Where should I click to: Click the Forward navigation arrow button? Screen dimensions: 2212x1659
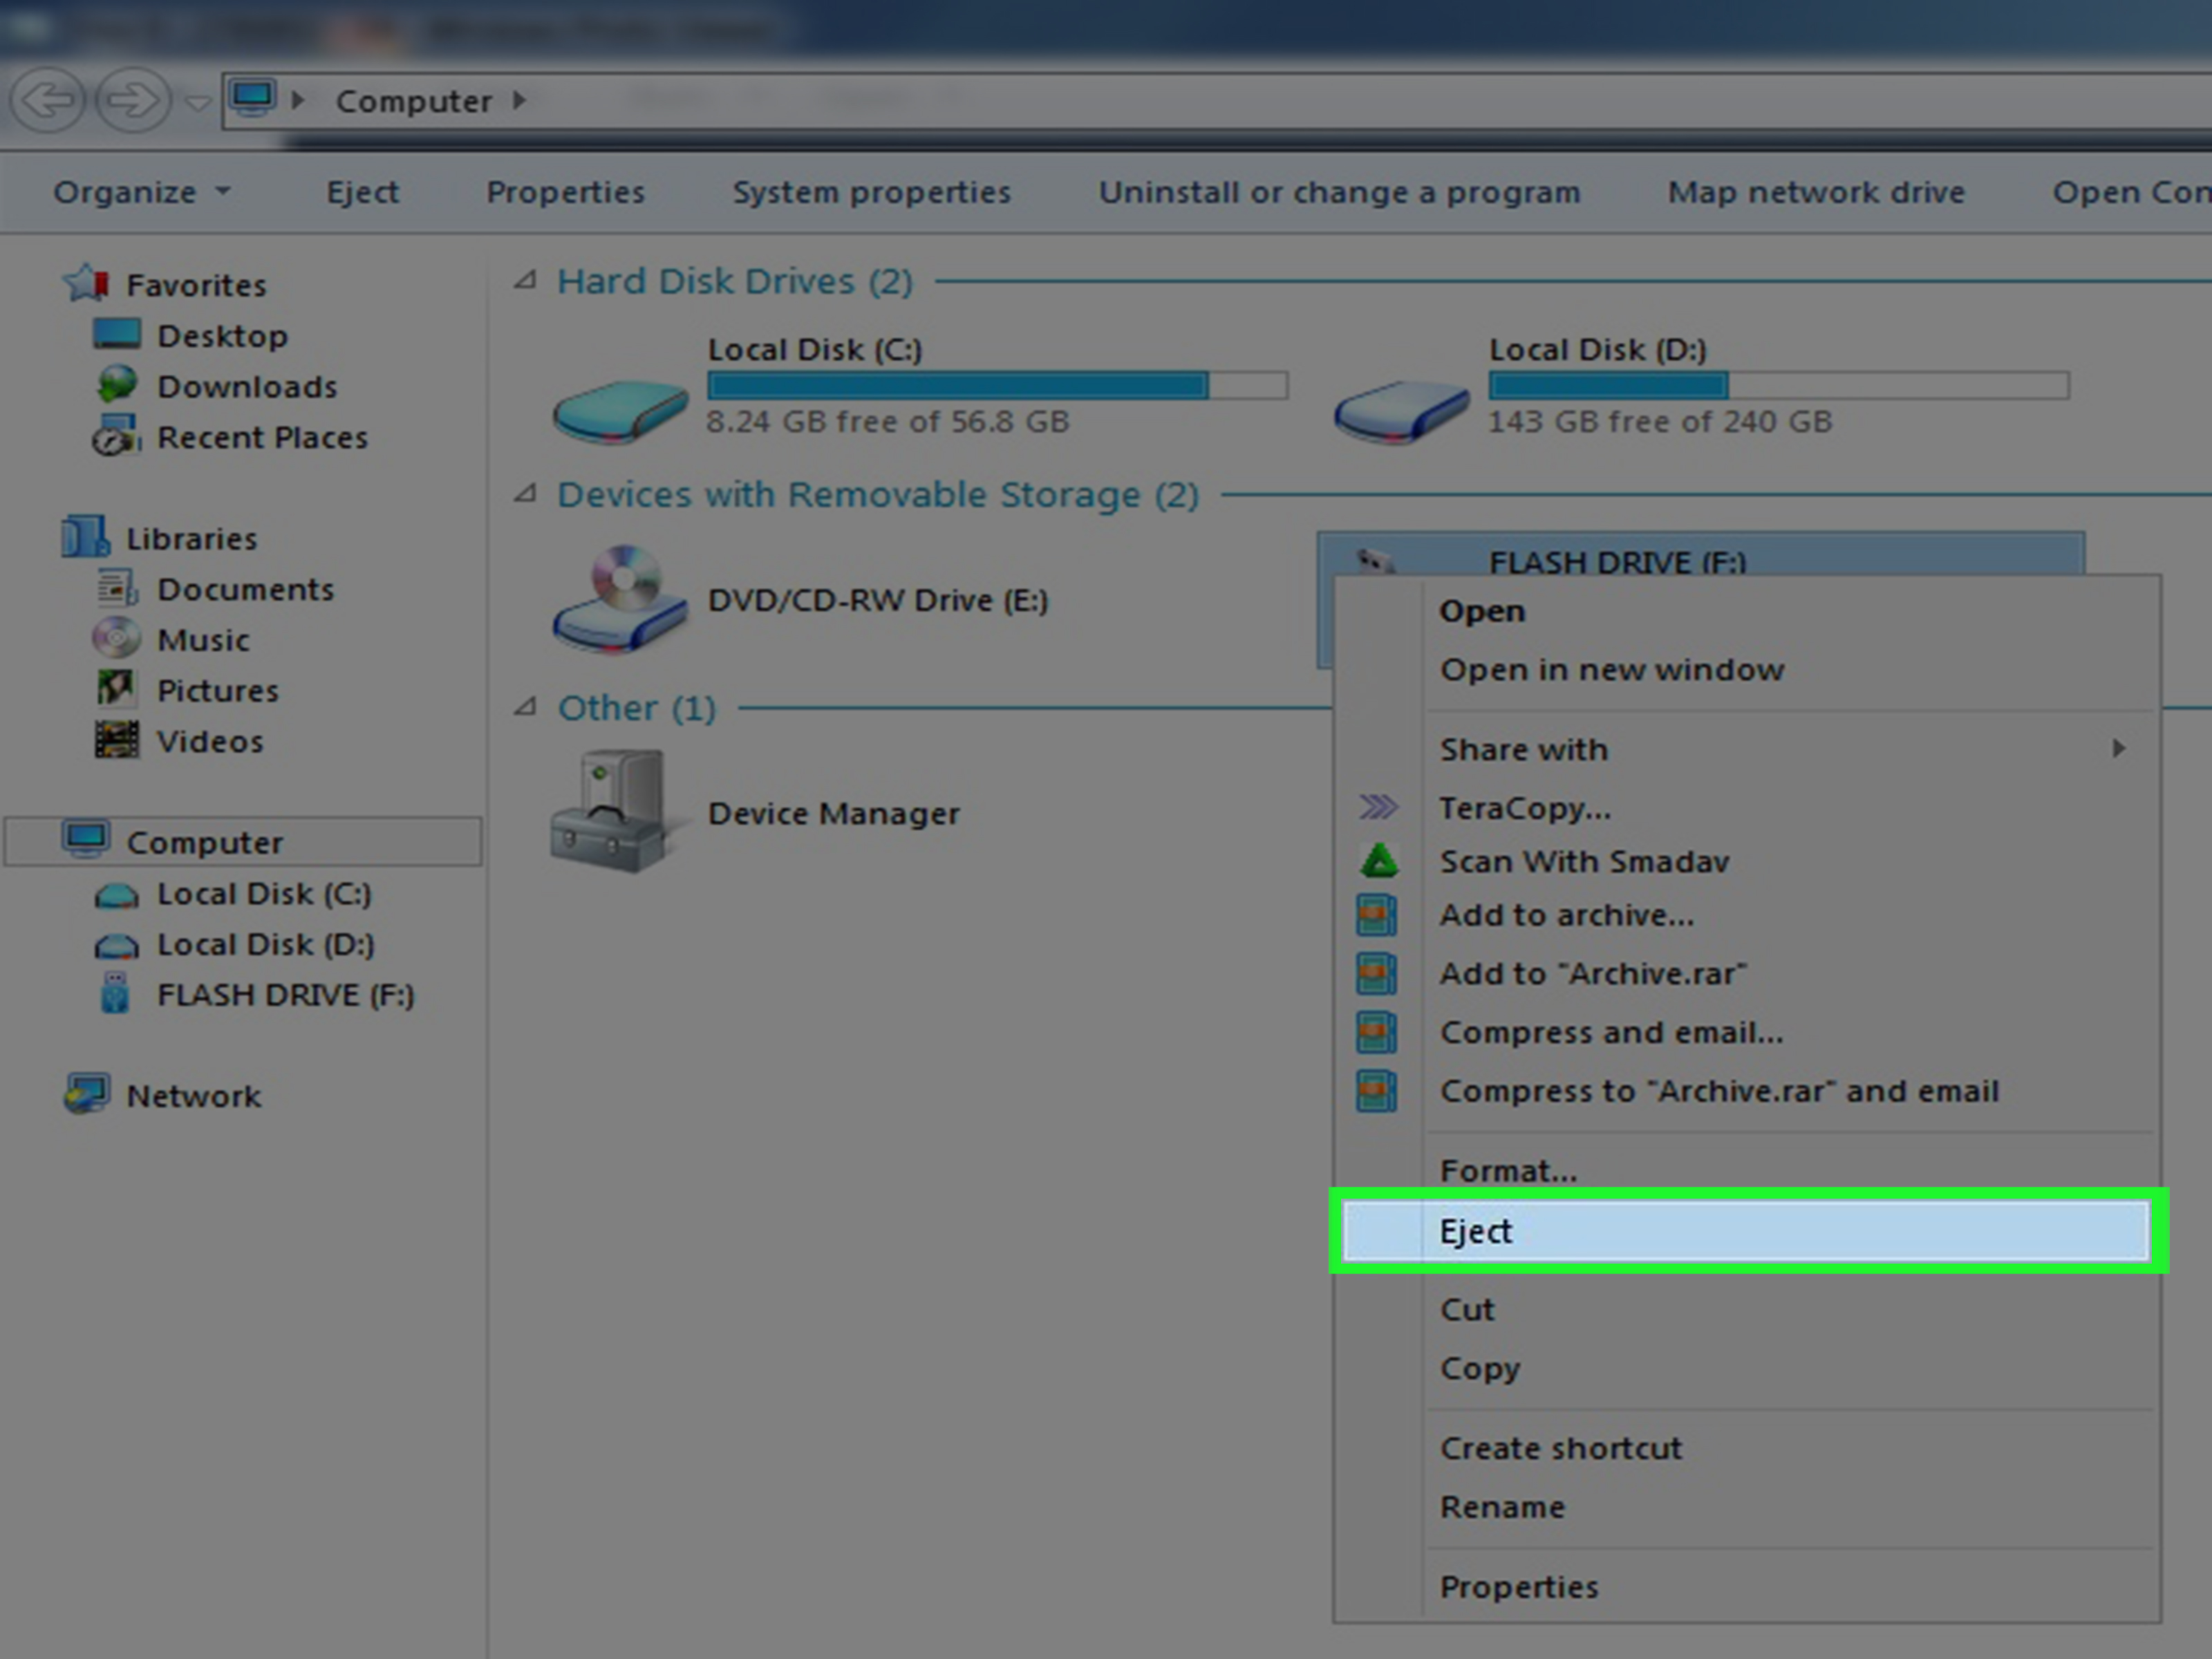[133, 100]
